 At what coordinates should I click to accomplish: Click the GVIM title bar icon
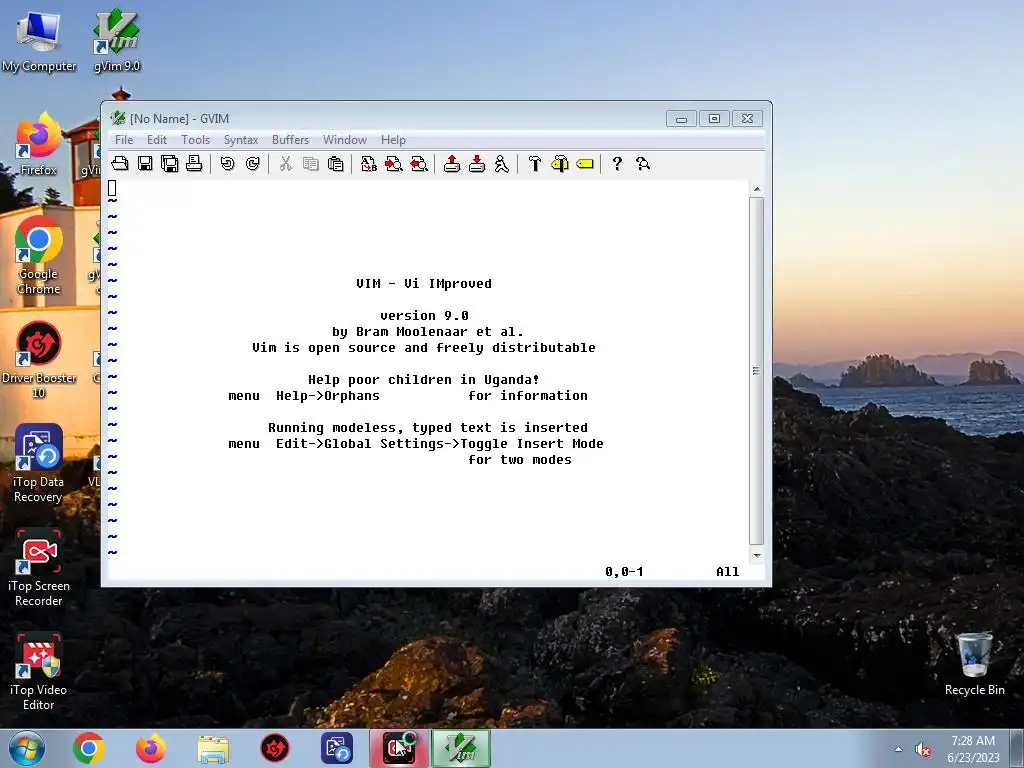pyautogui.click(x=118, y=118)
